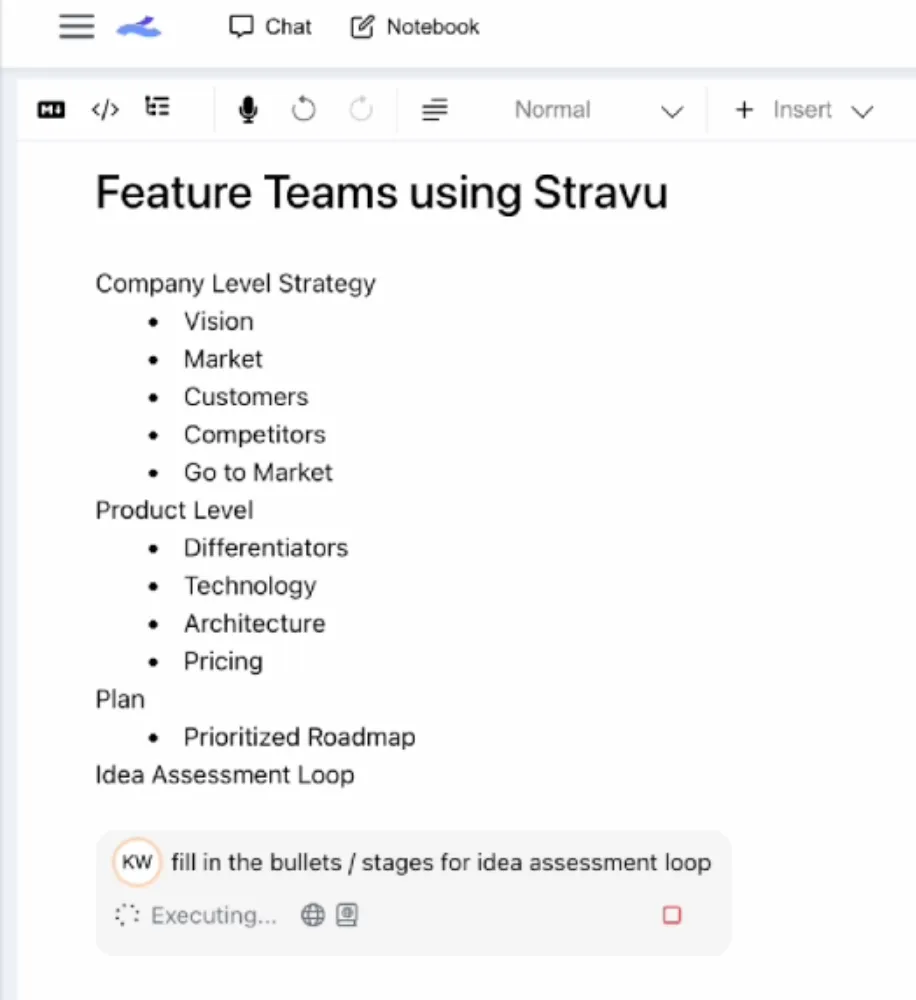Stop execution with the red square button

point(672,915)
